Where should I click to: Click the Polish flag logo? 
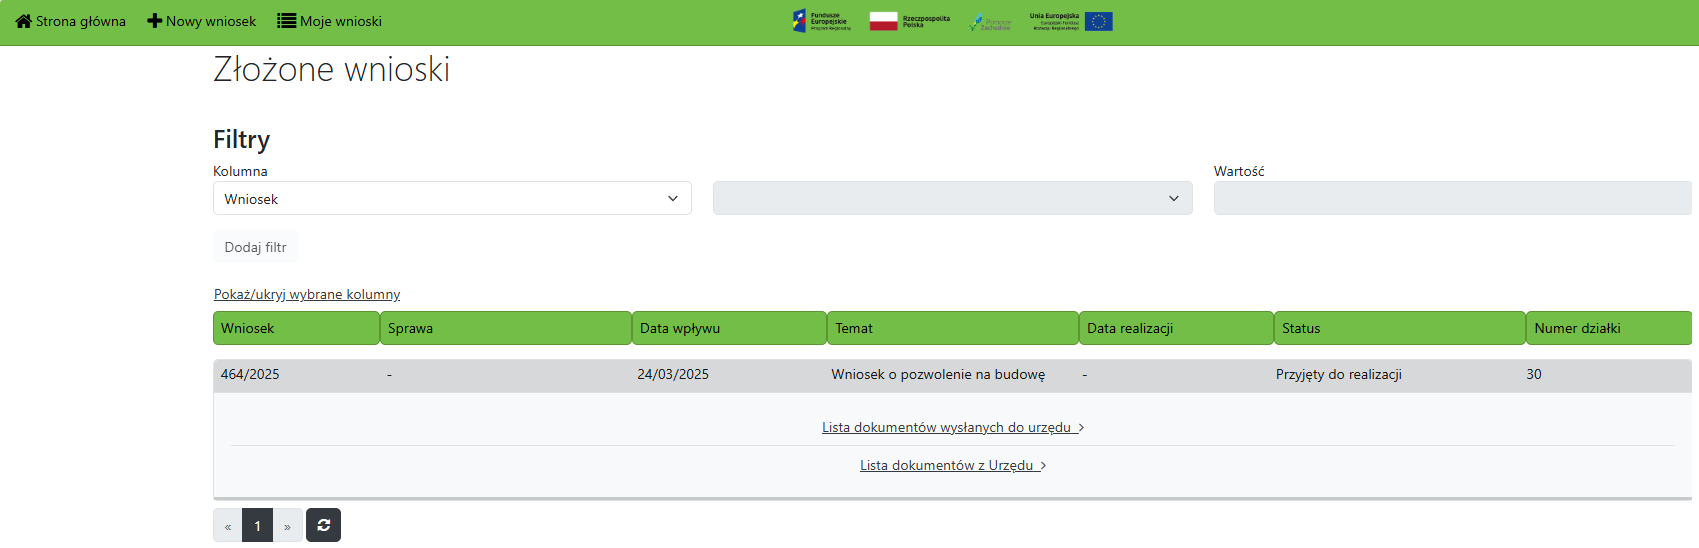click(909, 21)
